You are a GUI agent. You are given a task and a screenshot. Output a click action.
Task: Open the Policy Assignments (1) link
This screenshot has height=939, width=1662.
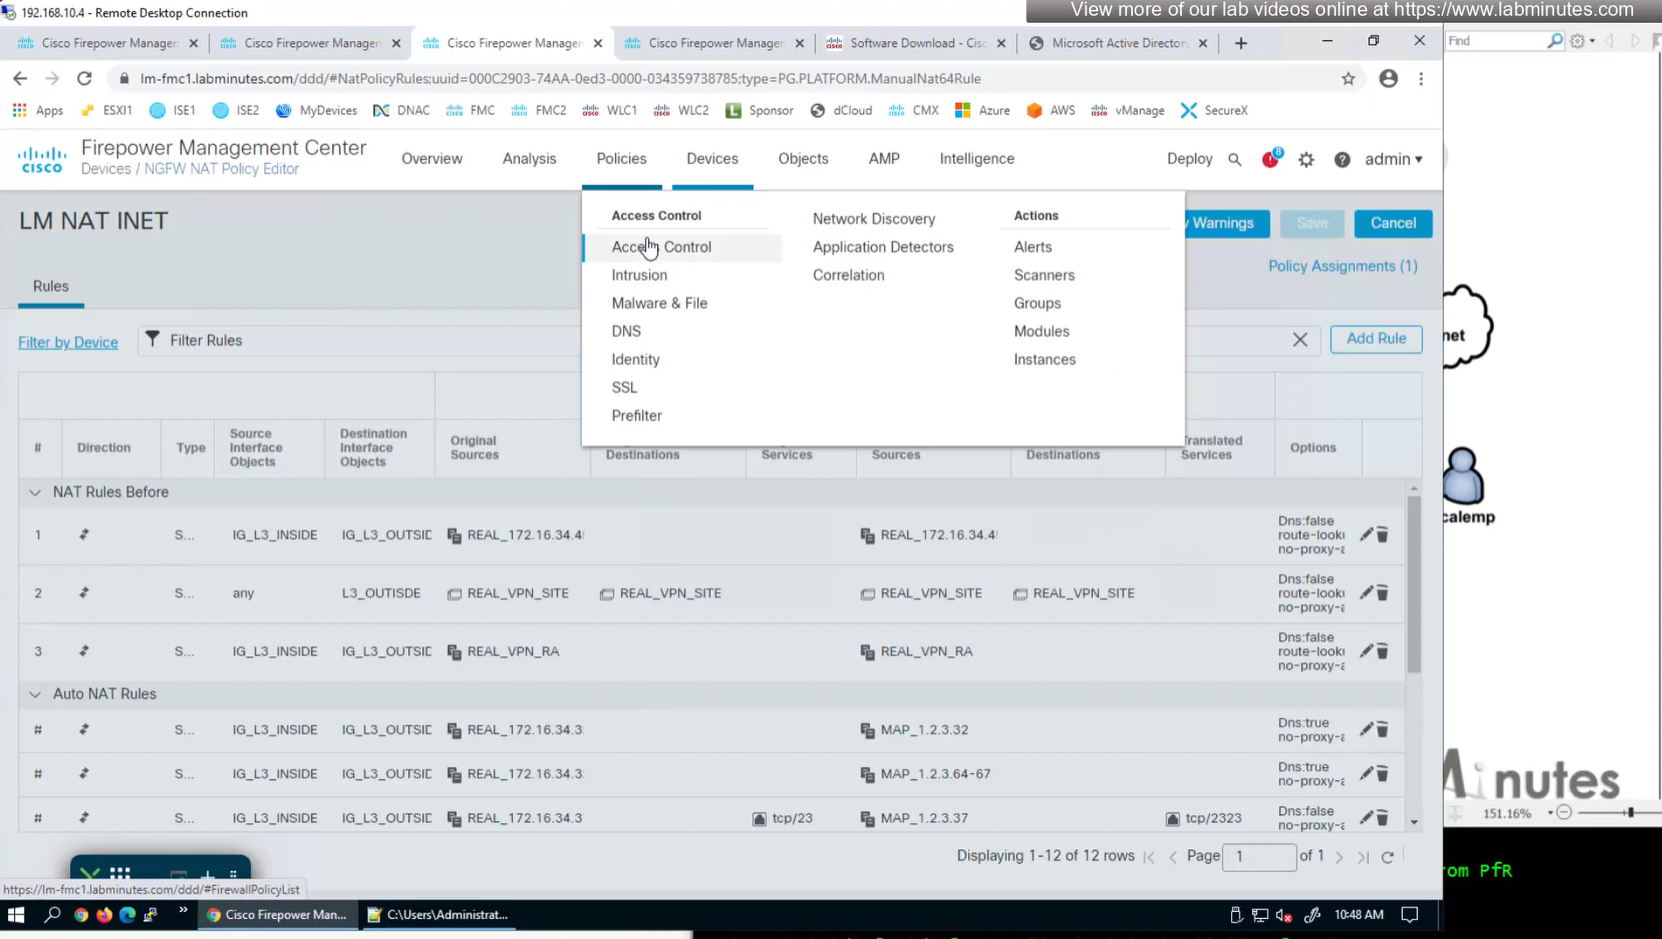coord(1342,266)
